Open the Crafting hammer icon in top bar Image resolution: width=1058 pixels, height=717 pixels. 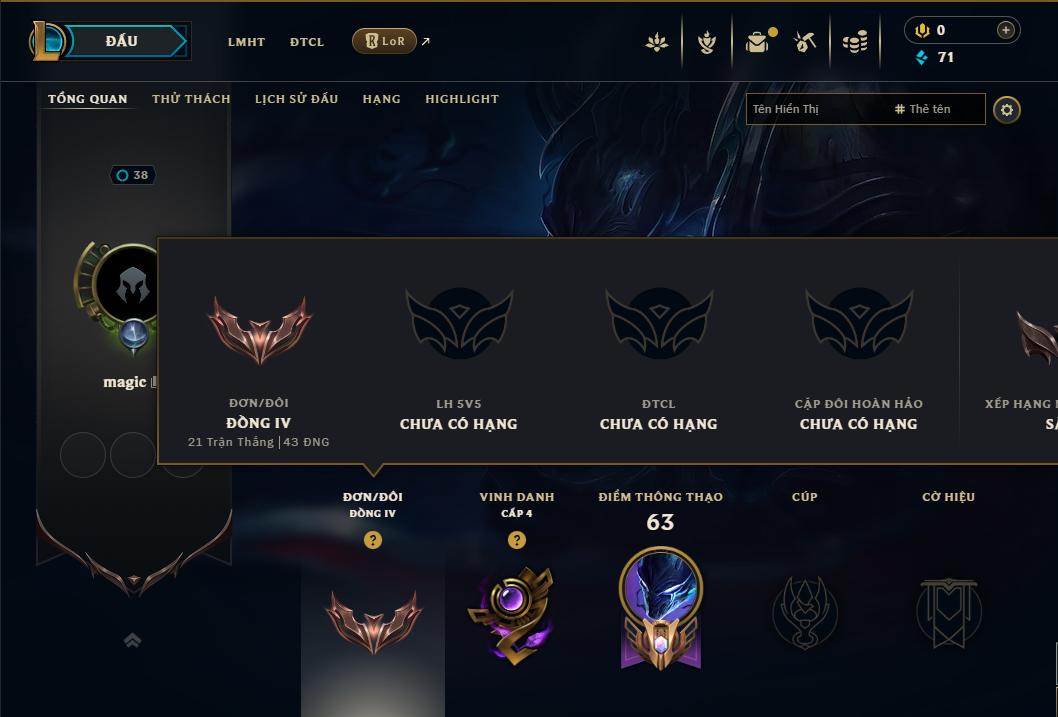click(x=804, y=42)
